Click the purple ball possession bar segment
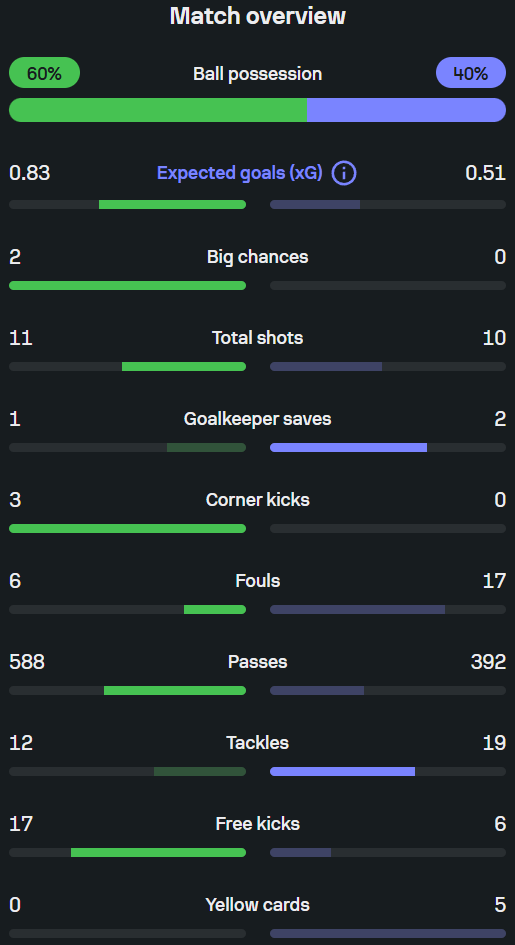This screenshot has height=945, width=515. click(x=407, y=110)
